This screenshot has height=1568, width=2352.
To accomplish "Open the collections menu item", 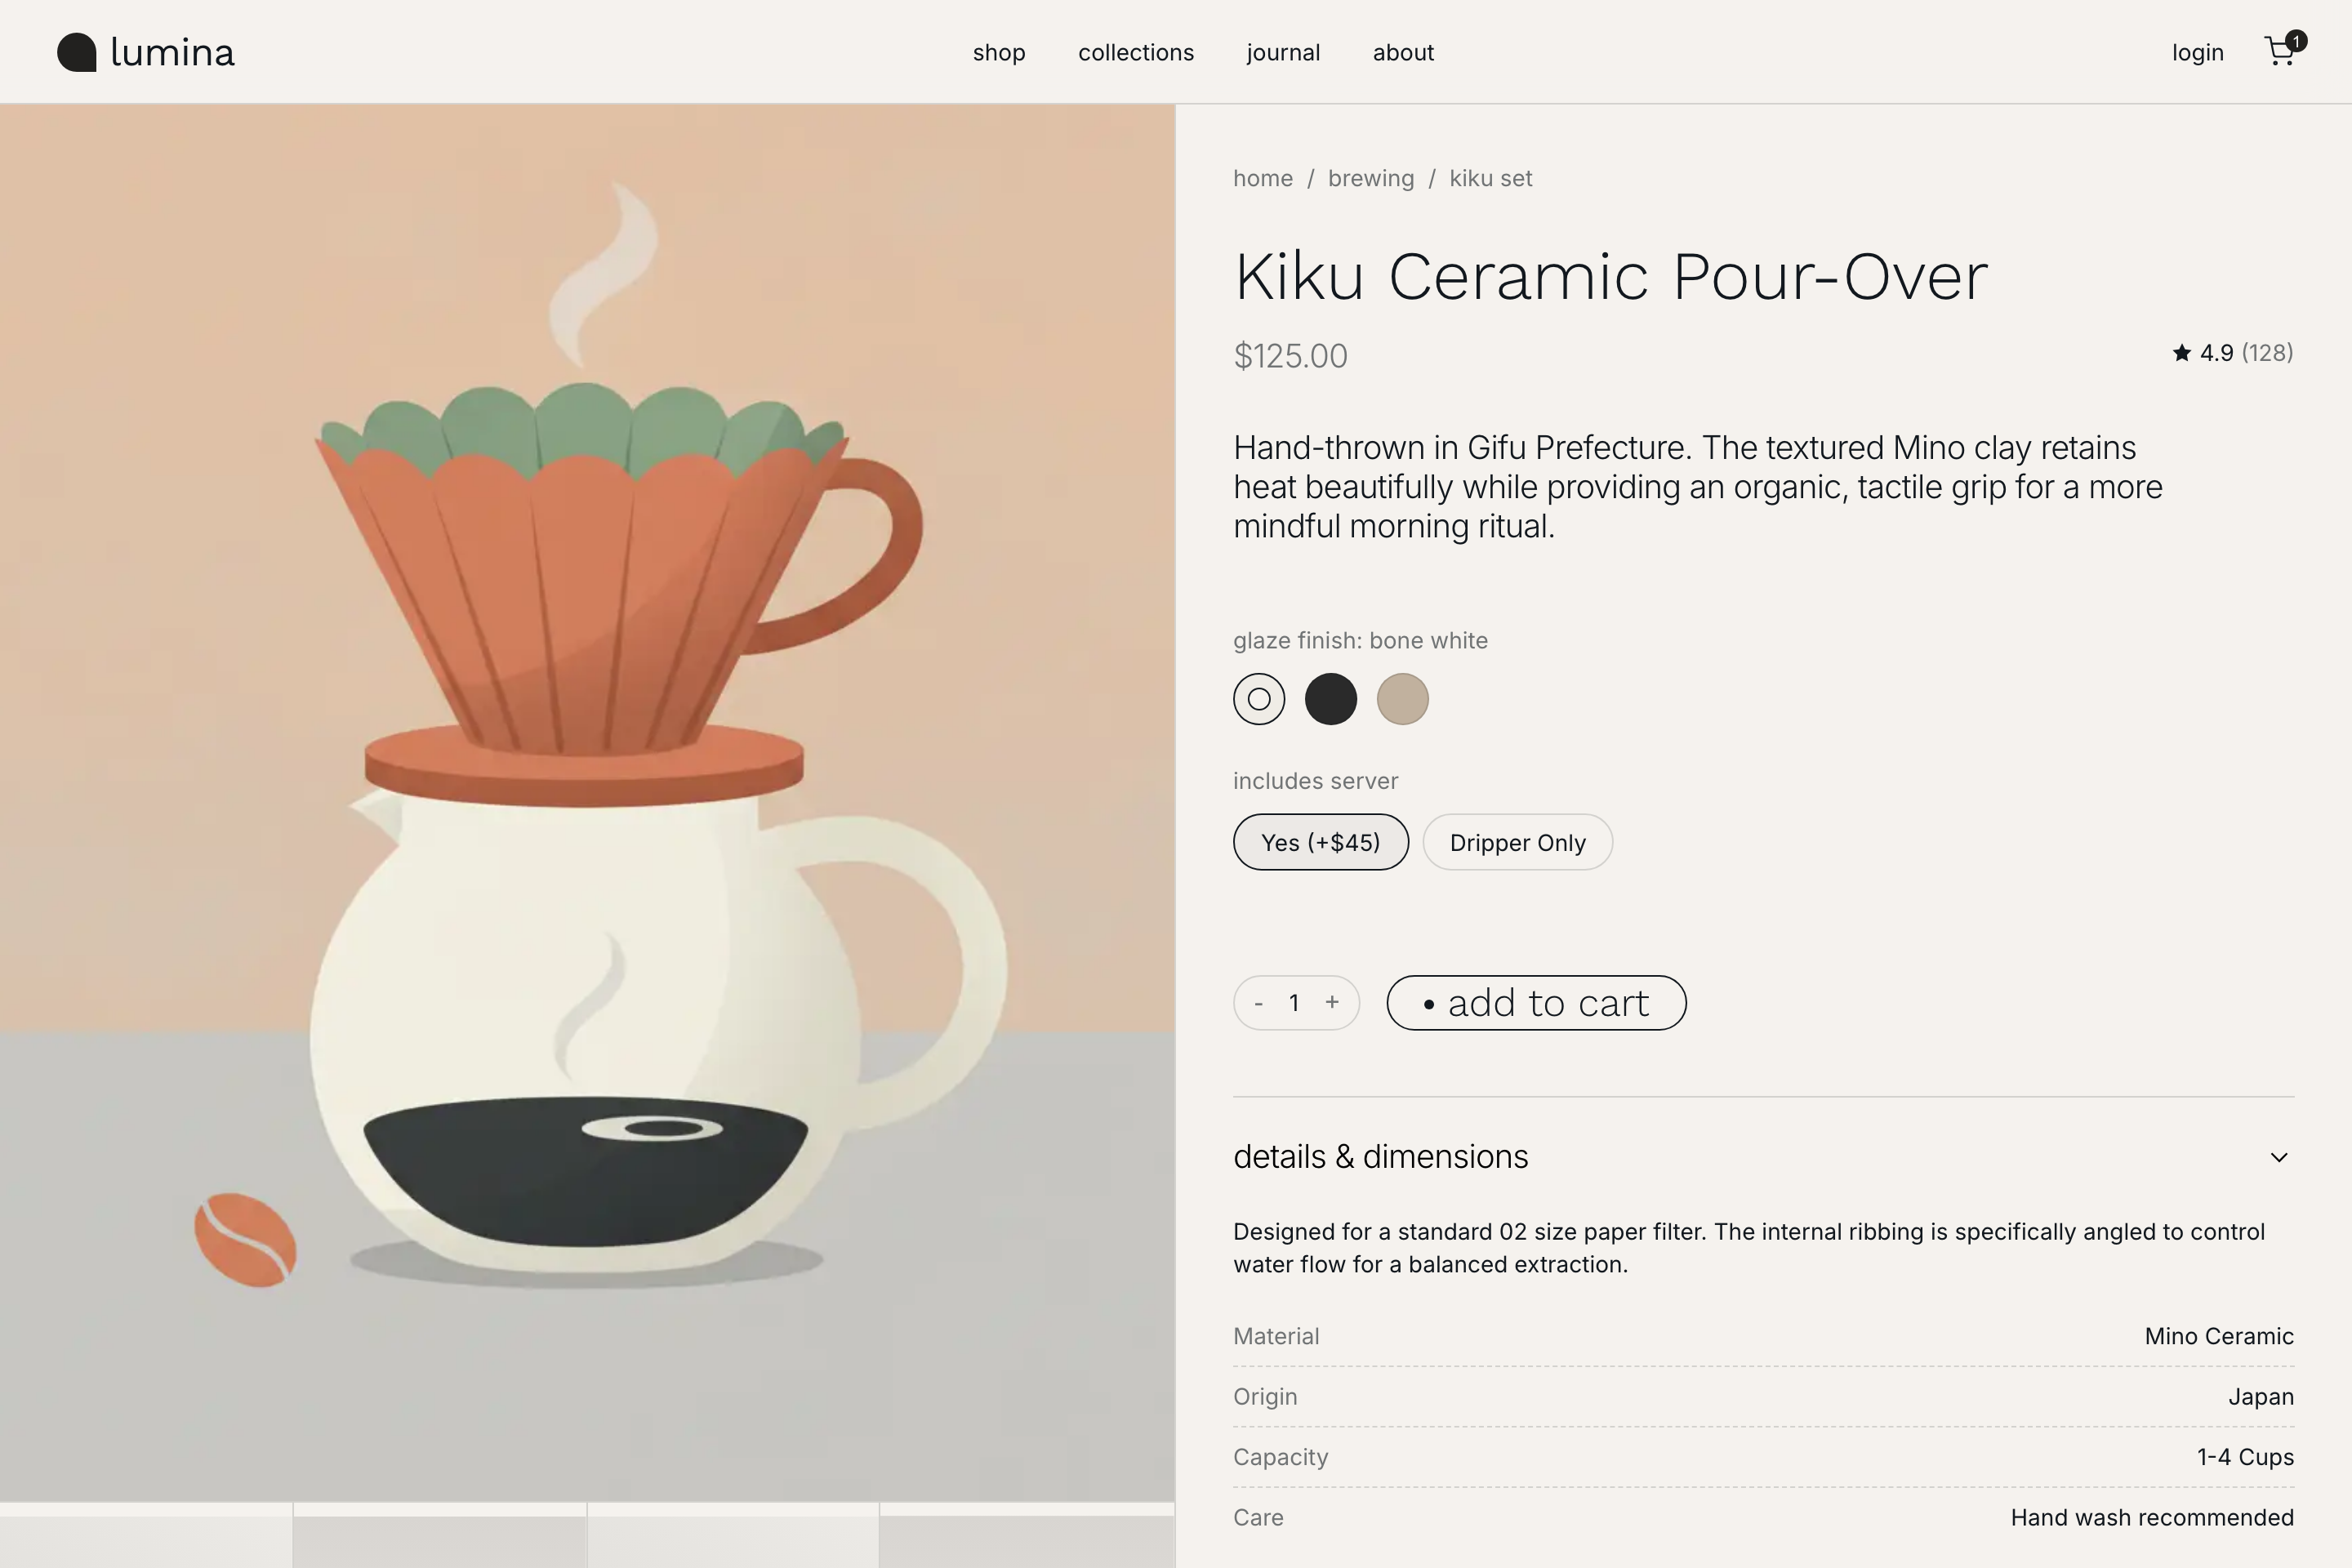I will point(1136,52).
